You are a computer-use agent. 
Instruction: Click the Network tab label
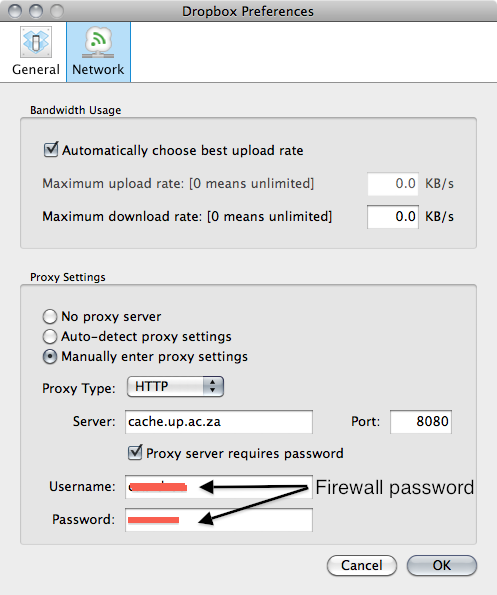pos(98,69)
